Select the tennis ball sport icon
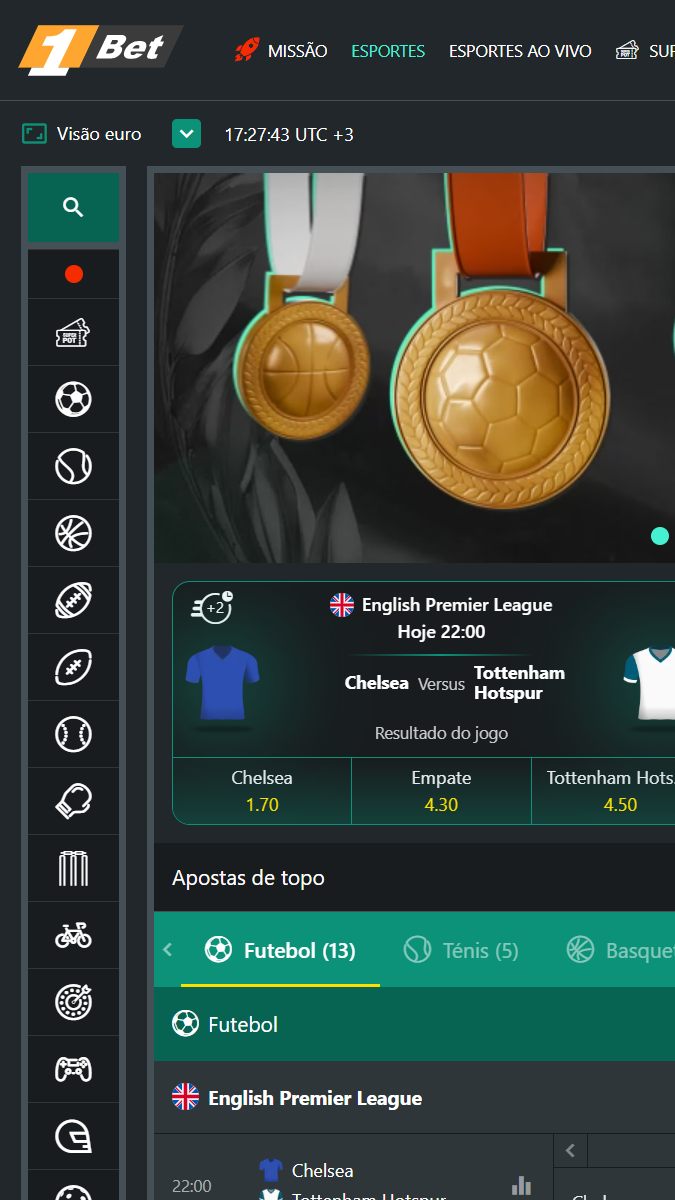 tap(73, 467)
